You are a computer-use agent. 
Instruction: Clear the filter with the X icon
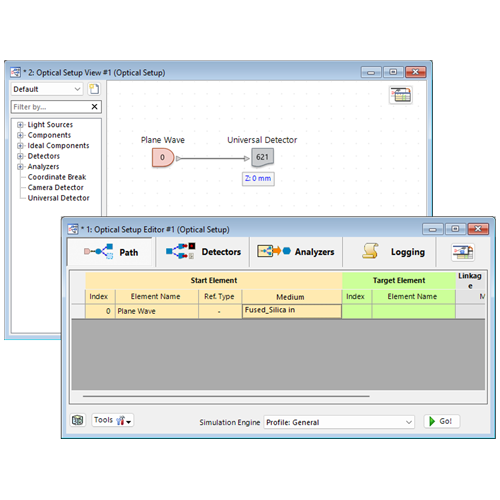coord(94,107)
